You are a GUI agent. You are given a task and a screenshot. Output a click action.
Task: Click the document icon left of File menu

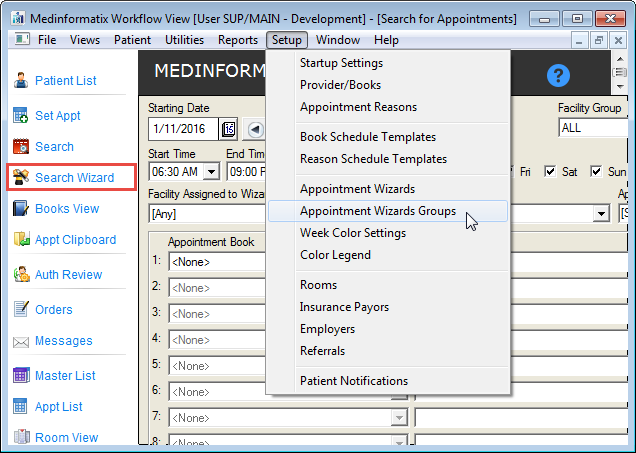22,39
